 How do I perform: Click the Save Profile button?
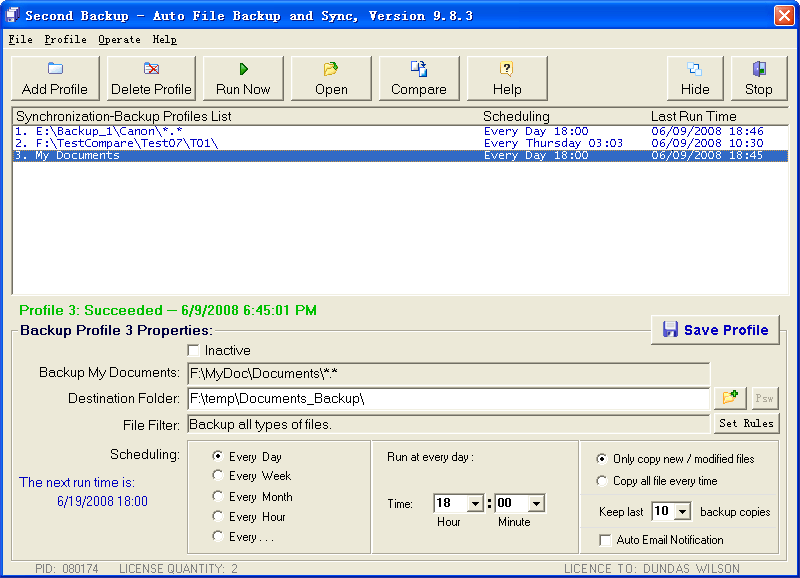[715, 330]
